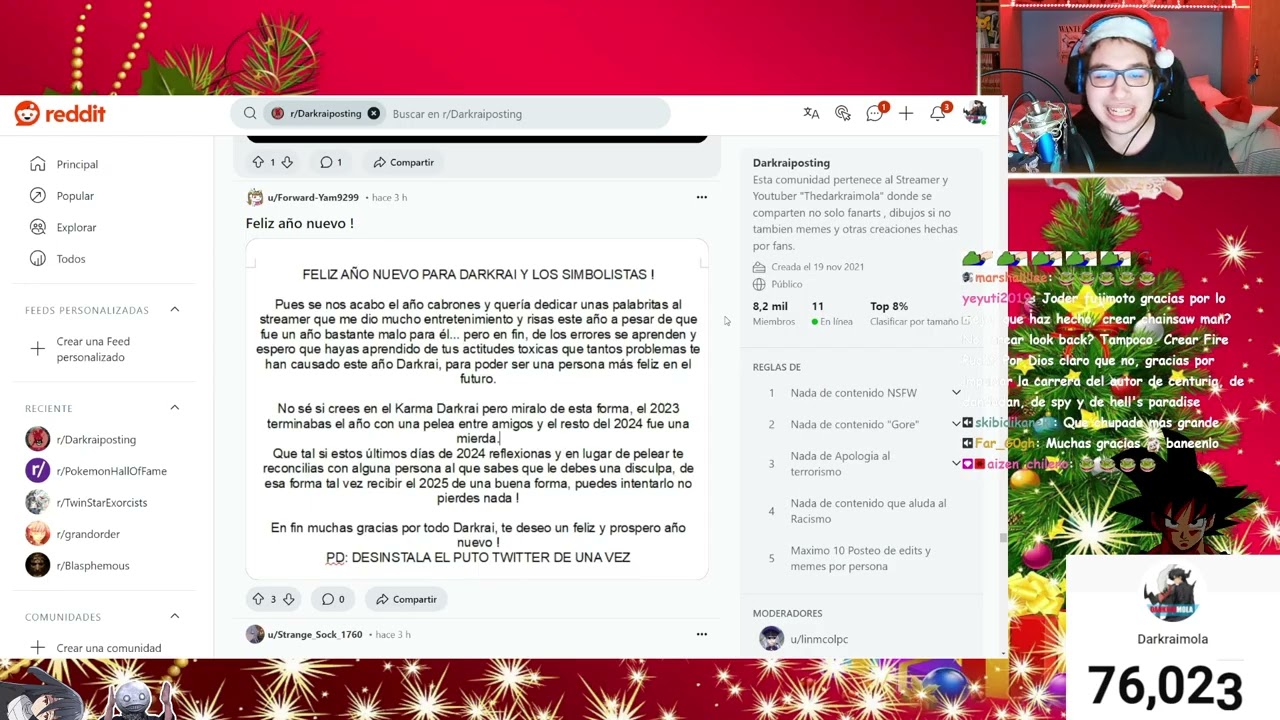Click the 8,2 mil Miembros stat
This screenshot has width=1280, height=720.
pos(773,313)
